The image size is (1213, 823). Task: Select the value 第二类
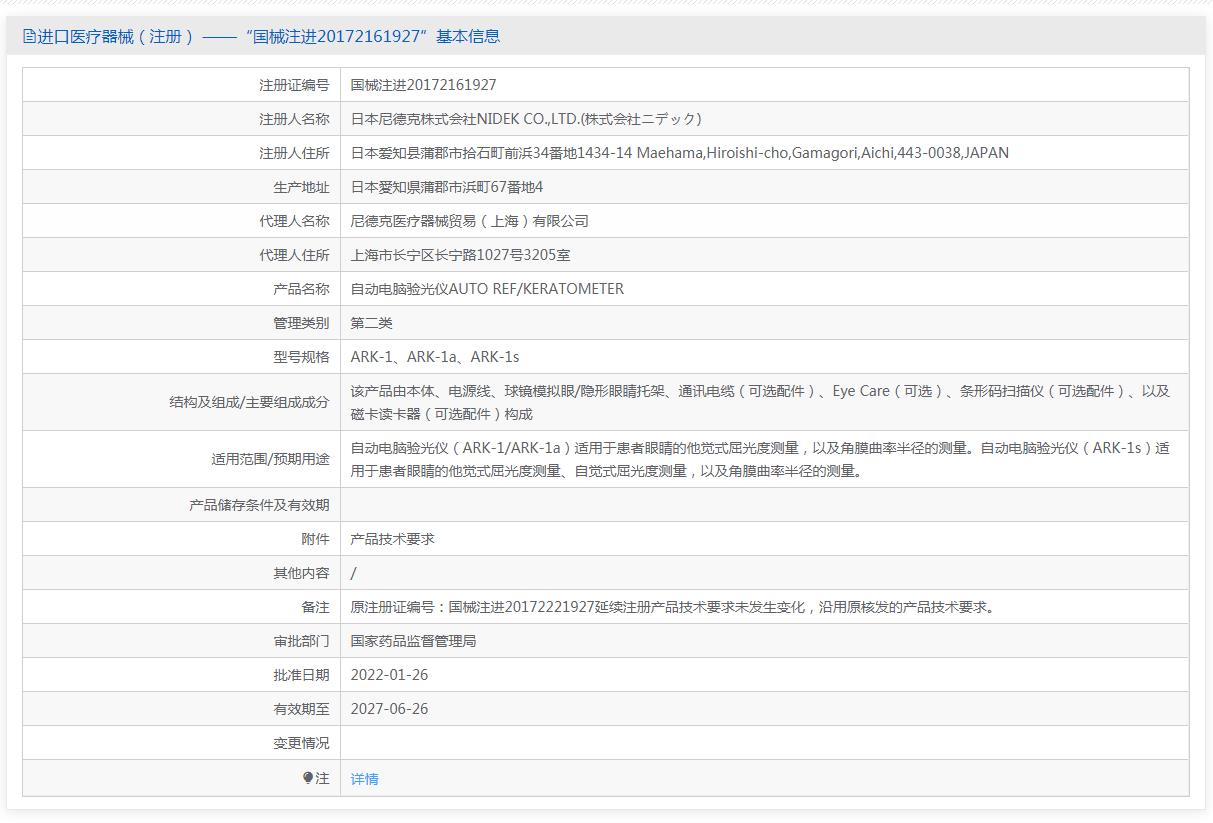tap(372, 323)
